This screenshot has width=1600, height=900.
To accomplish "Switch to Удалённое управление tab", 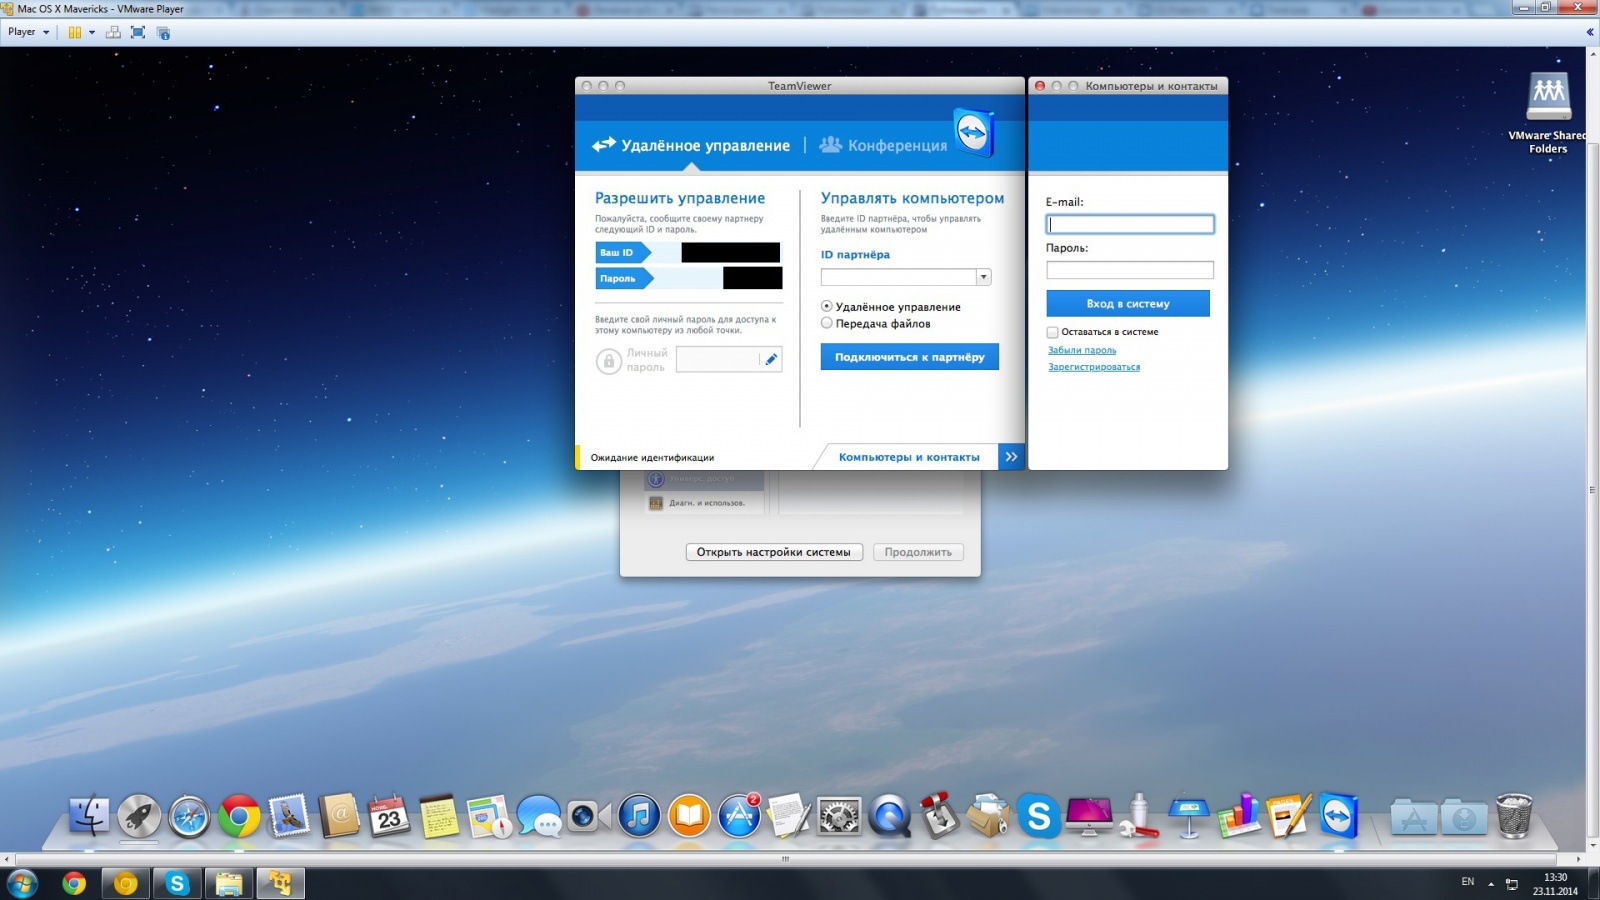I will point(691,145).
